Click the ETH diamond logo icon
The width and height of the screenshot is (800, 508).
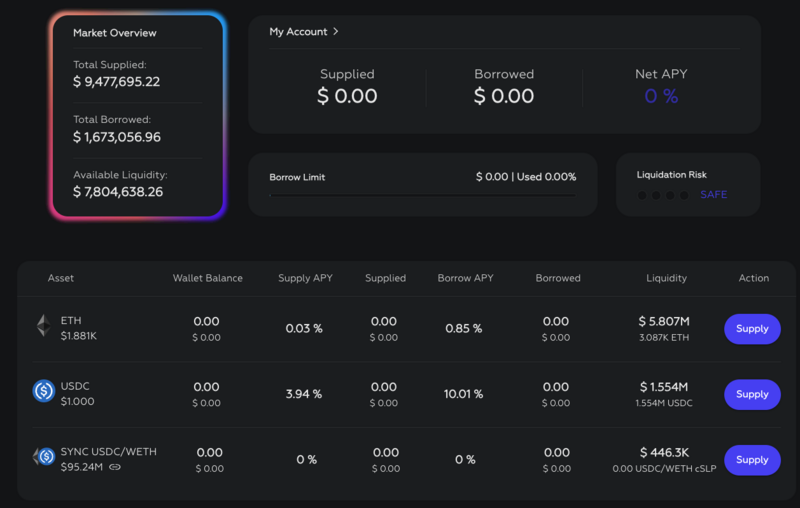click(x=43, y=325)
